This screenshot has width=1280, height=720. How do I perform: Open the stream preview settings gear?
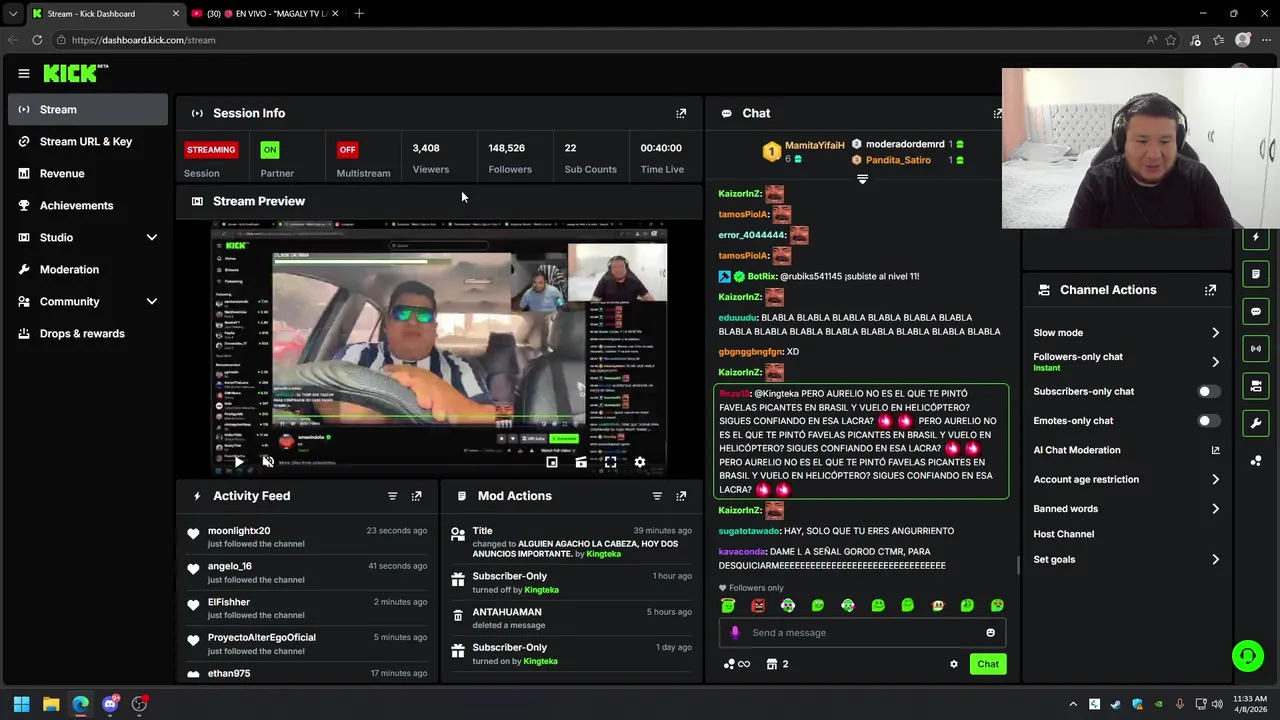pyautogui.click(x=640, y=462)
